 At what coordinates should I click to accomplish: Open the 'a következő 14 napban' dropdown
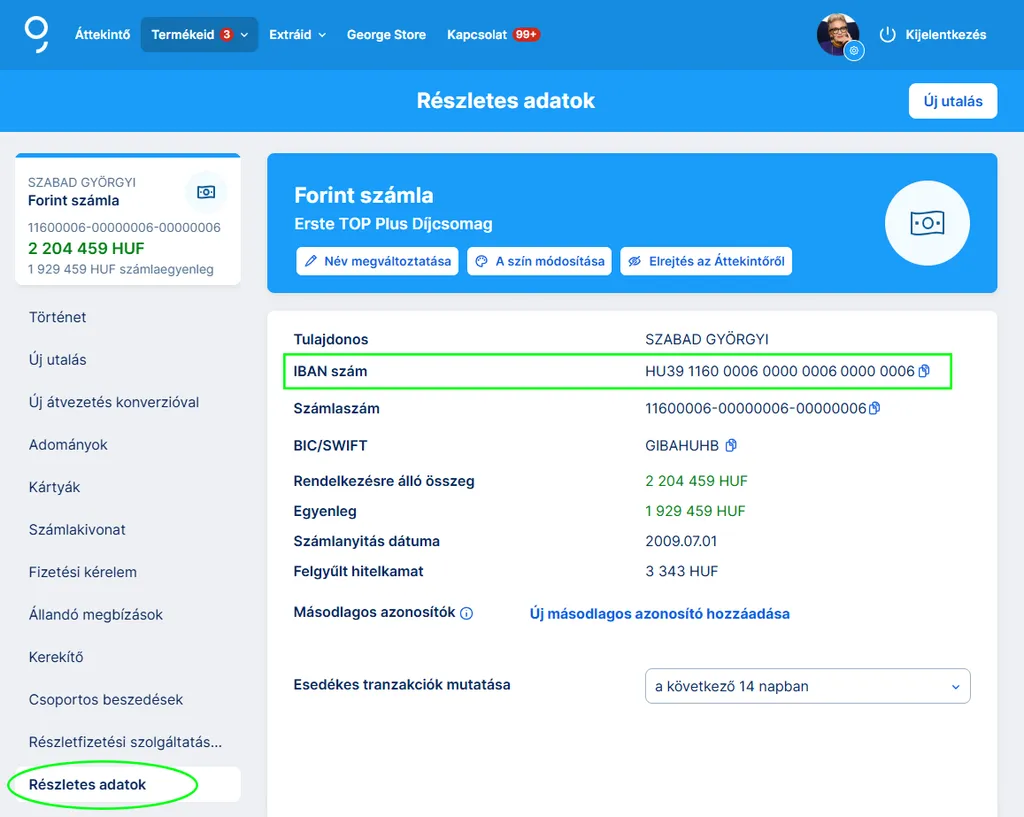[808, 686]
